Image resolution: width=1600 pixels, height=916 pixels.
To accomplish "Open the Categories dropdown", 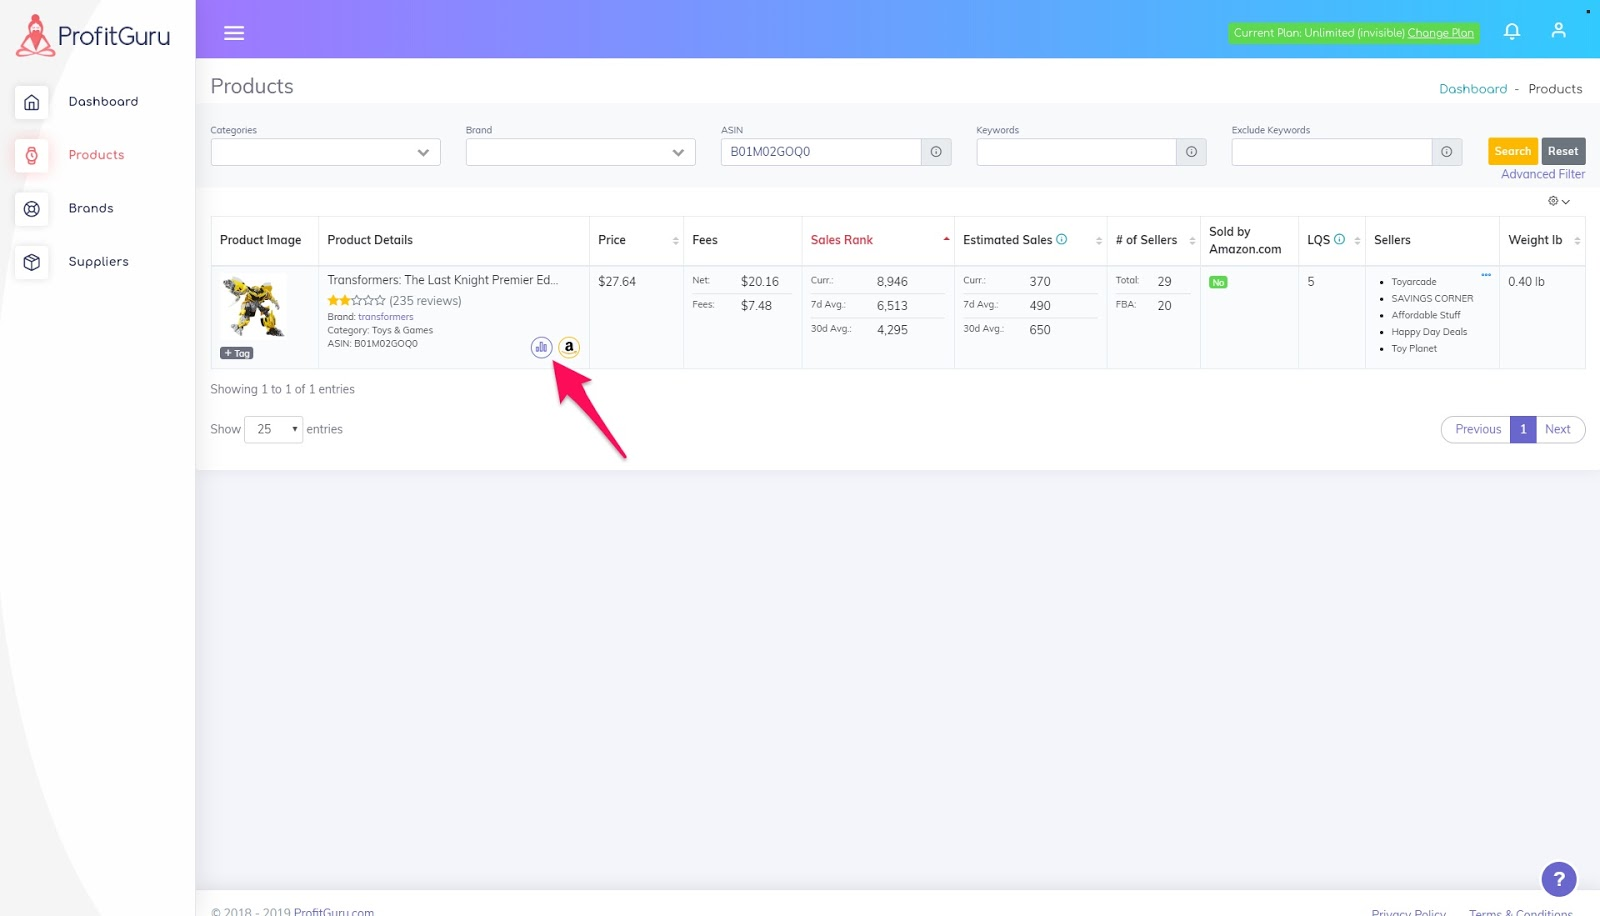I will click(325, 152).
